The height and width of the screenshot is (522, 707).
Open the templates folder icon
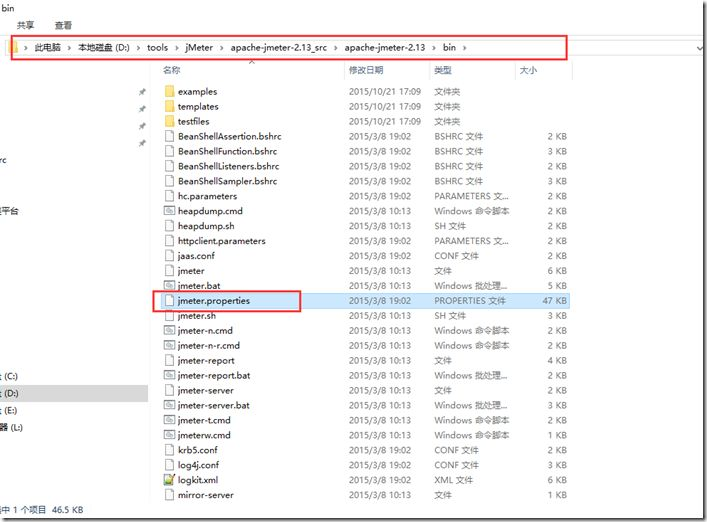[169, 106]
